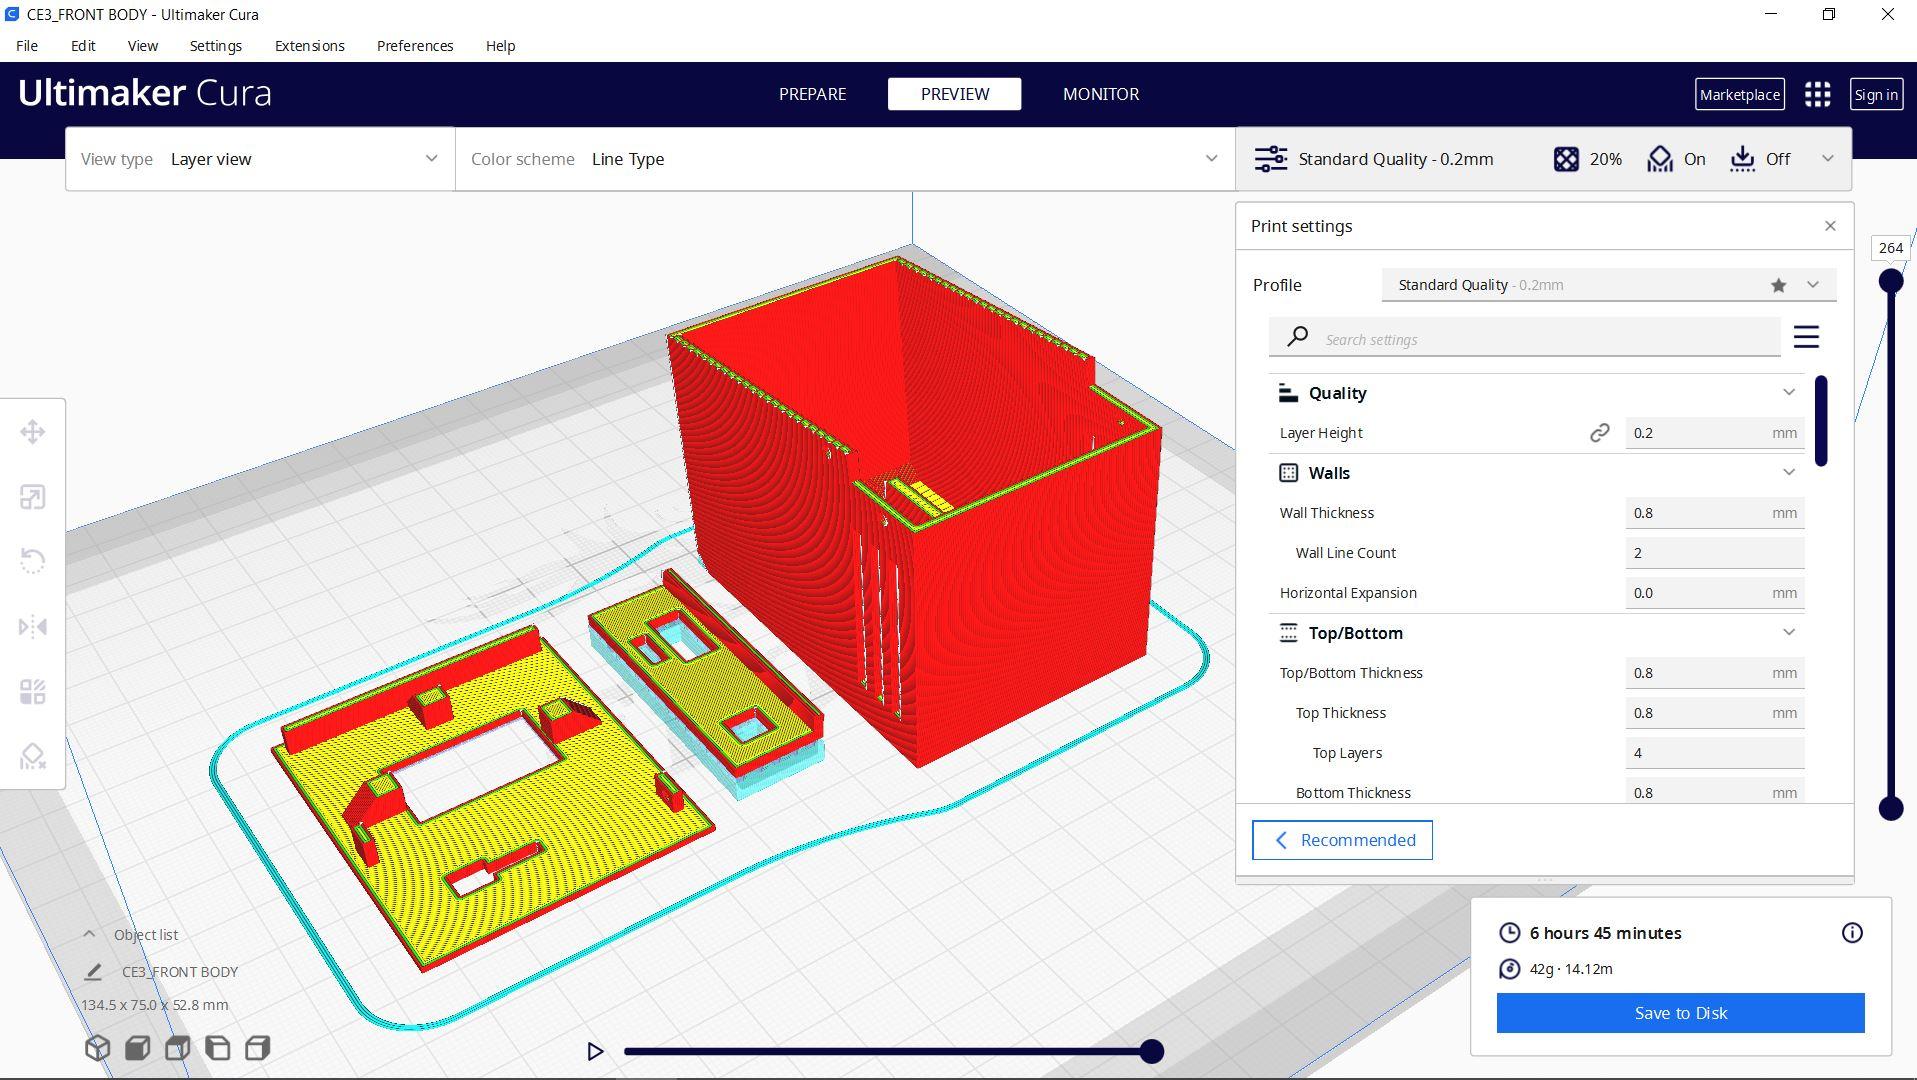This screenshot has height=1080, width=1917.
Task: Click the support On icon
Action: click(x=1660, y=159)
